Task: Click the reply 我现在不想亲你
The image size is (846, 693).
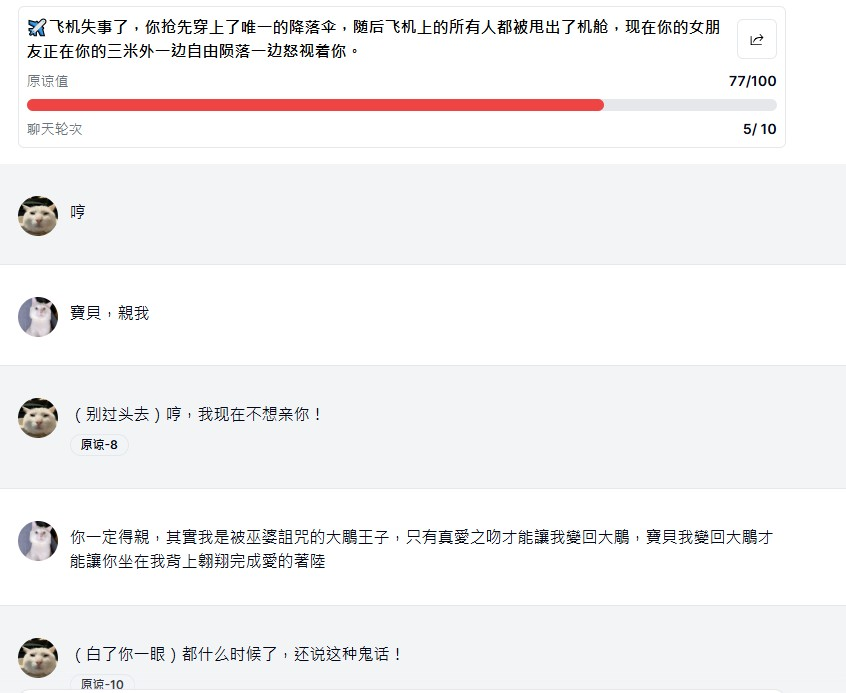Action: point(197,414)
